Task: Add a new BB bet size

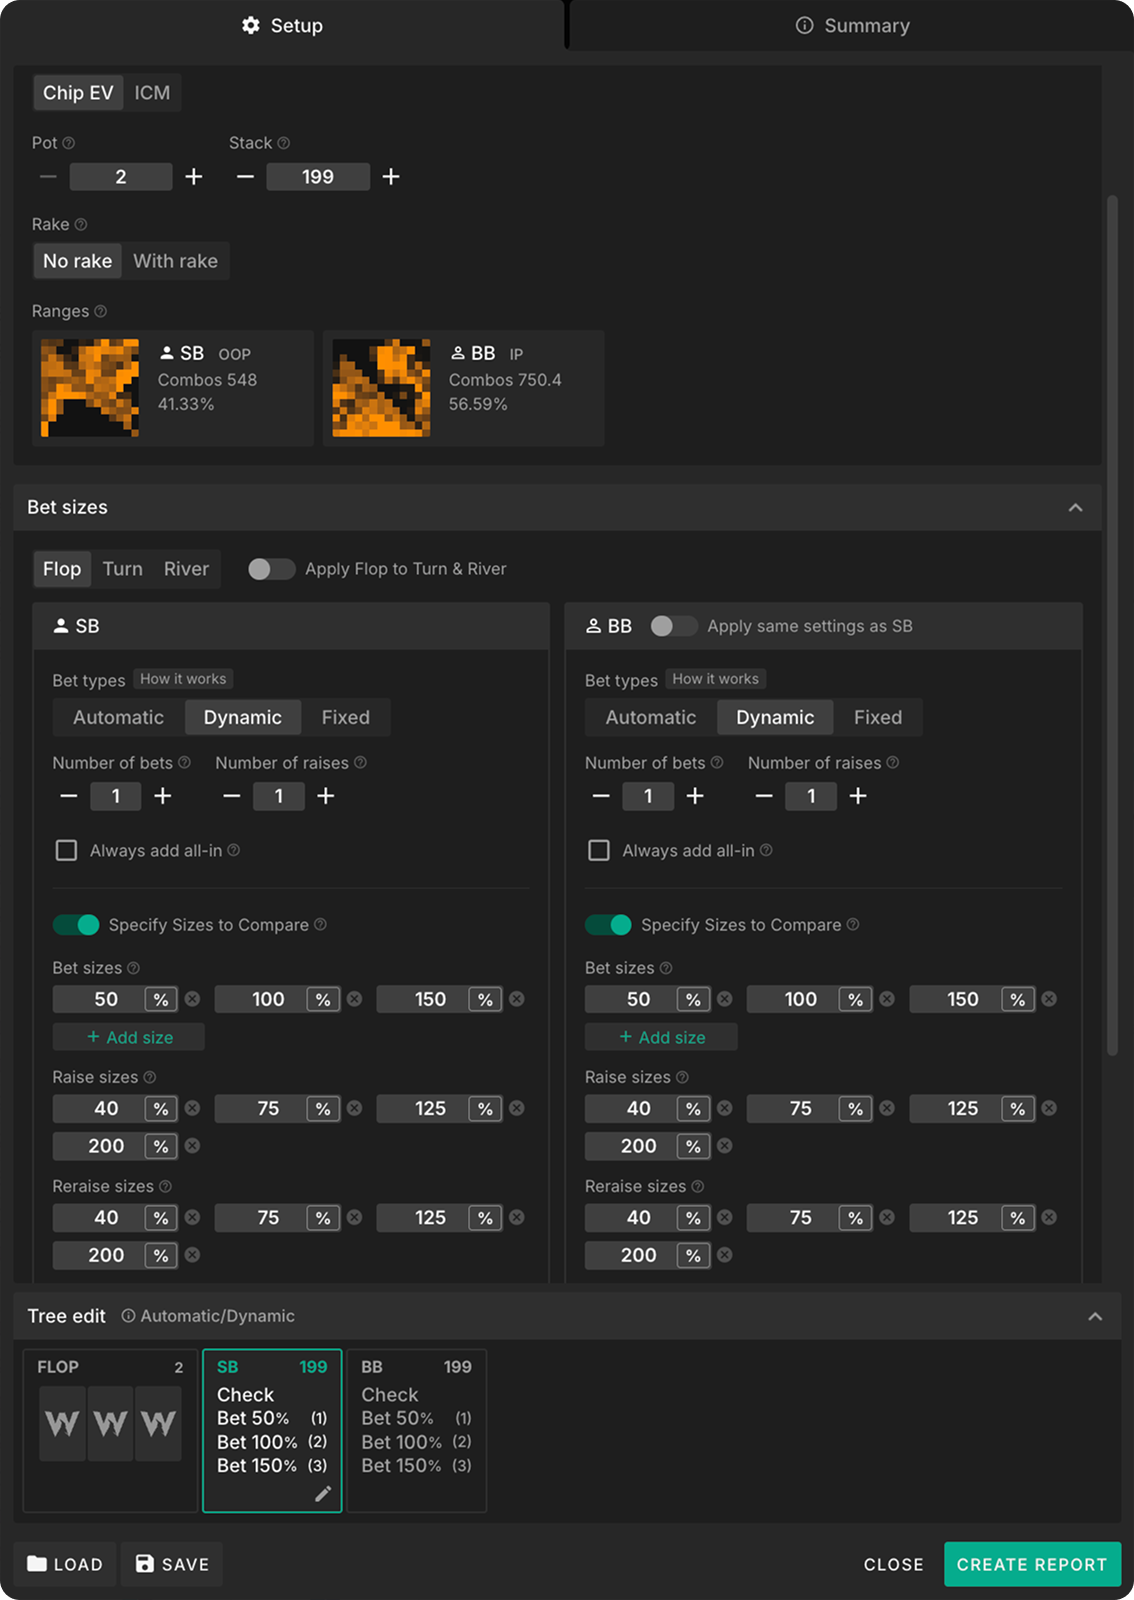Action: pos(661,1037)
